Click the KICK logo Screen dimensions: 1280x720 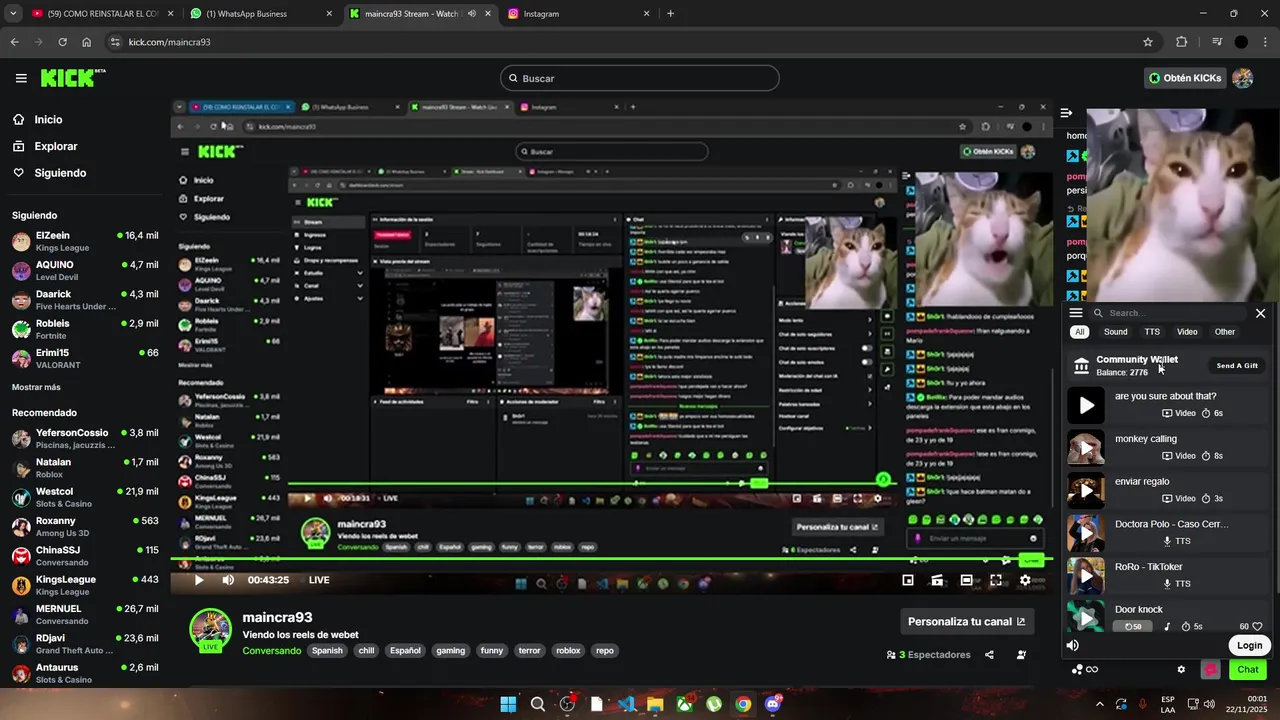point(72,78)
